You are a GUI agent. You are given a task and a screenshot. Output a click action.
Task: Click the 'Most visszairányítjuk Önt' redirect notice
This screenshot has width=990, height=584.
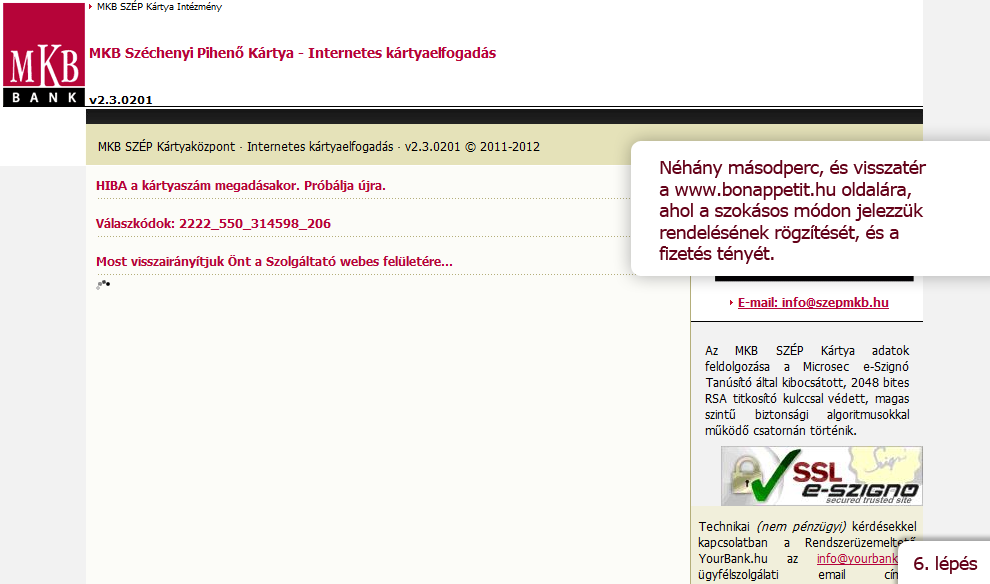274,261
